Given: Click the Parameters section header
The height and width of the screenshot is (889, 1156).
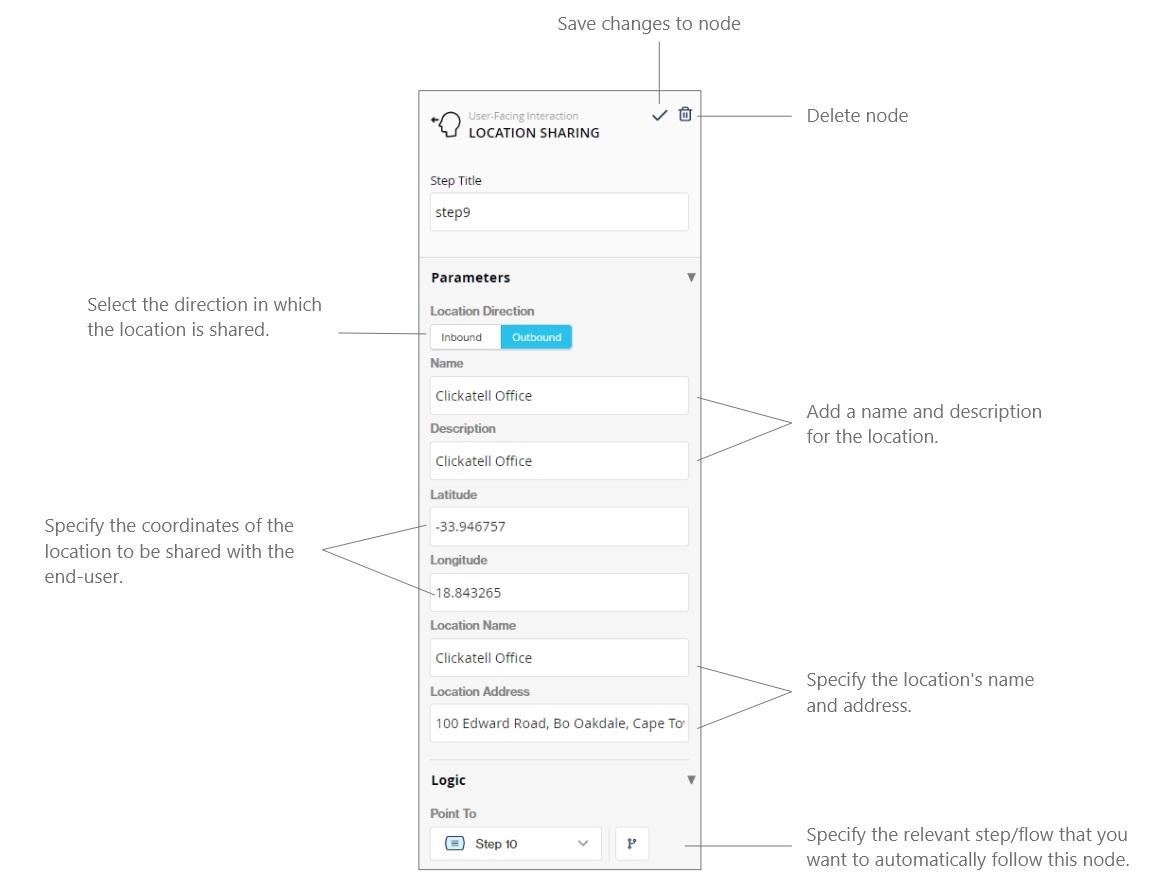Looking at the screenshot, I should pyautogui.click(x=471, y=278).
